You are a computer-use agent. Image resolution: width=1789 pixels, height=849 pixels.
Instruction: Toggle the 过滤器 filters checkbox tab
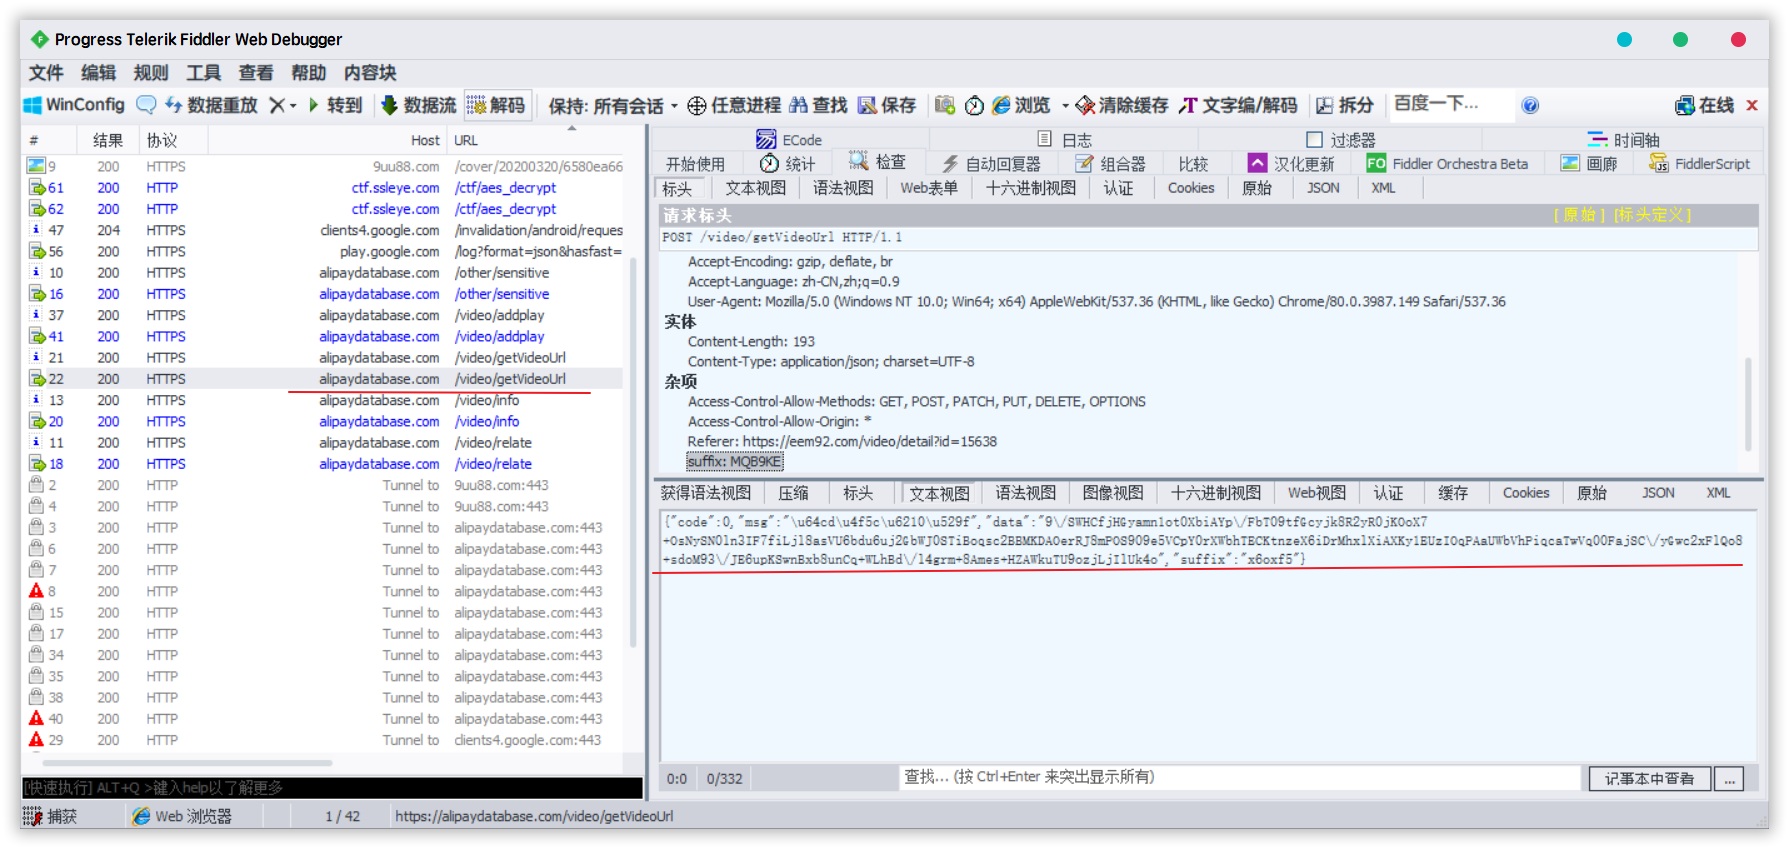1341,140
